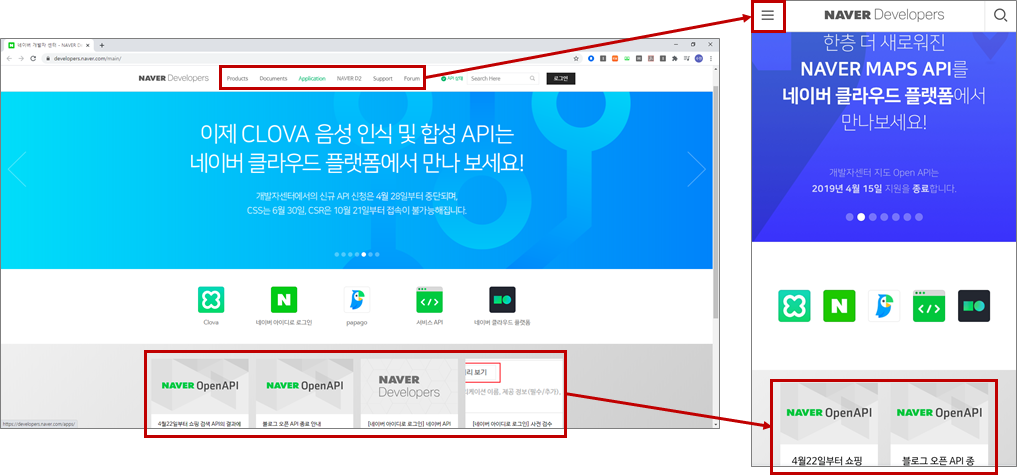The height and width of the screenshot is (475, 1017).
Task: Reload the page with the browser refresh icon
Action: [33, 58]
